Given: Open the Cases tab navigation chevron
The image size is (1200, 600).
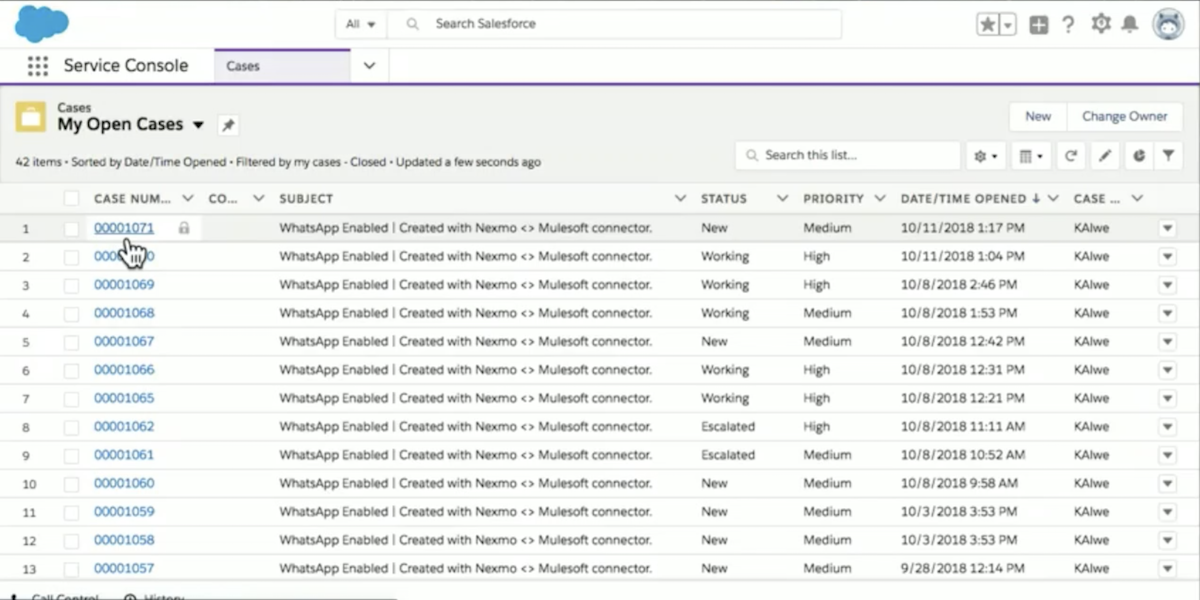Looking at the screenshot, I should click(369, 66).
